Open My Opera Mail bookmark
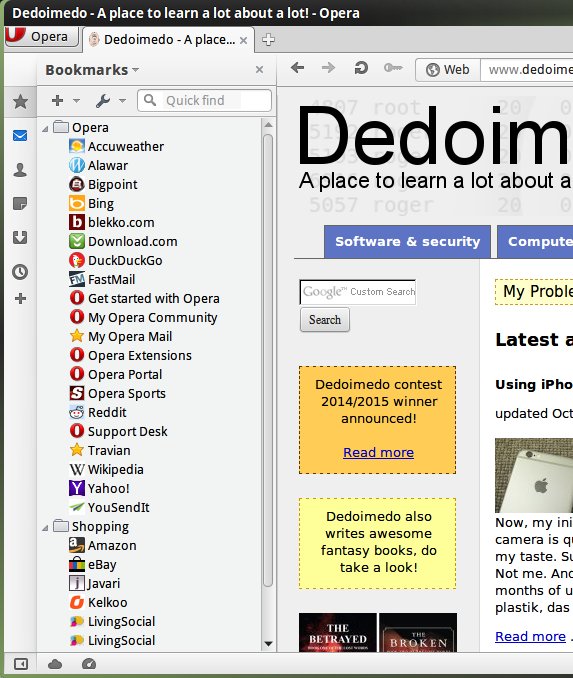The image size is (573, 678). (x=121, y=337)
